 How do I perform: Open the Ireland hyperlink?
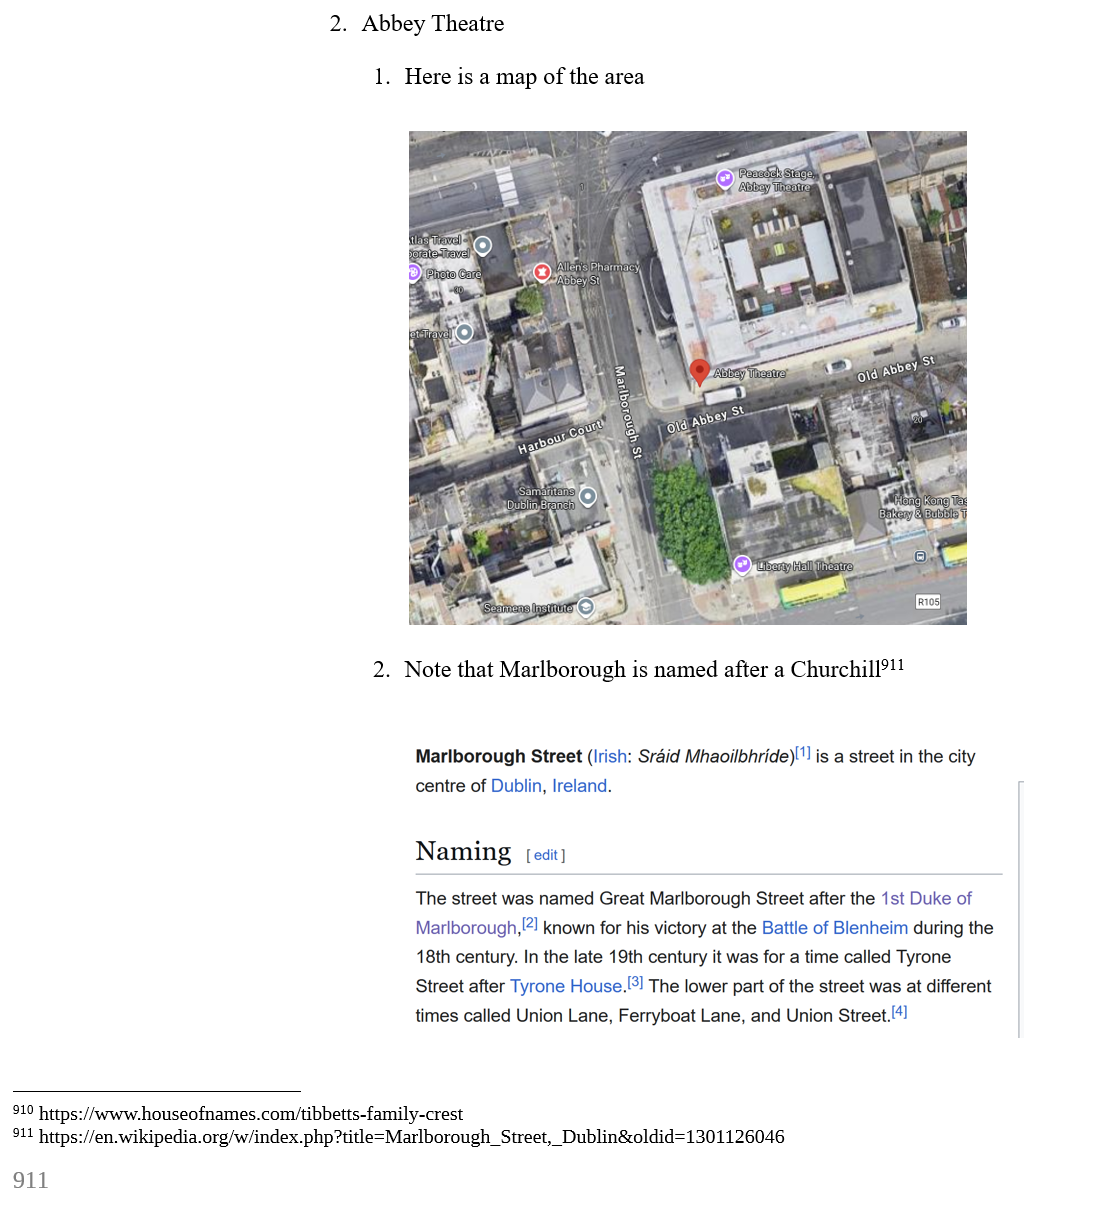pyautogui.click(x=579, y=786)
